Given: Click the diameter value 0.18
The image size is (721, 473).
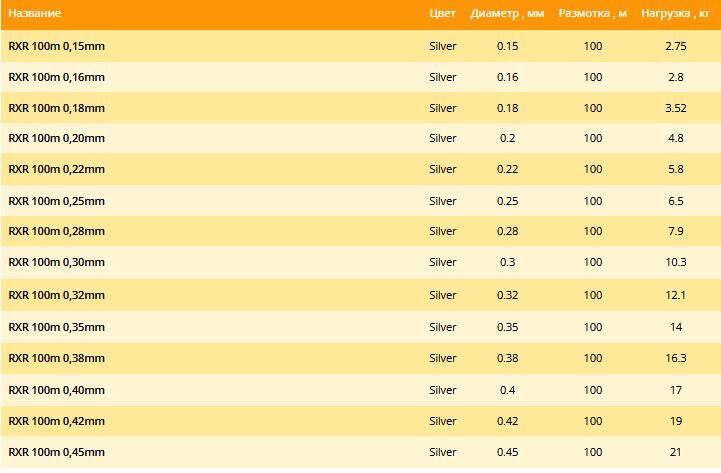Looking at the screenshot, I should click(x=507, y=108).
